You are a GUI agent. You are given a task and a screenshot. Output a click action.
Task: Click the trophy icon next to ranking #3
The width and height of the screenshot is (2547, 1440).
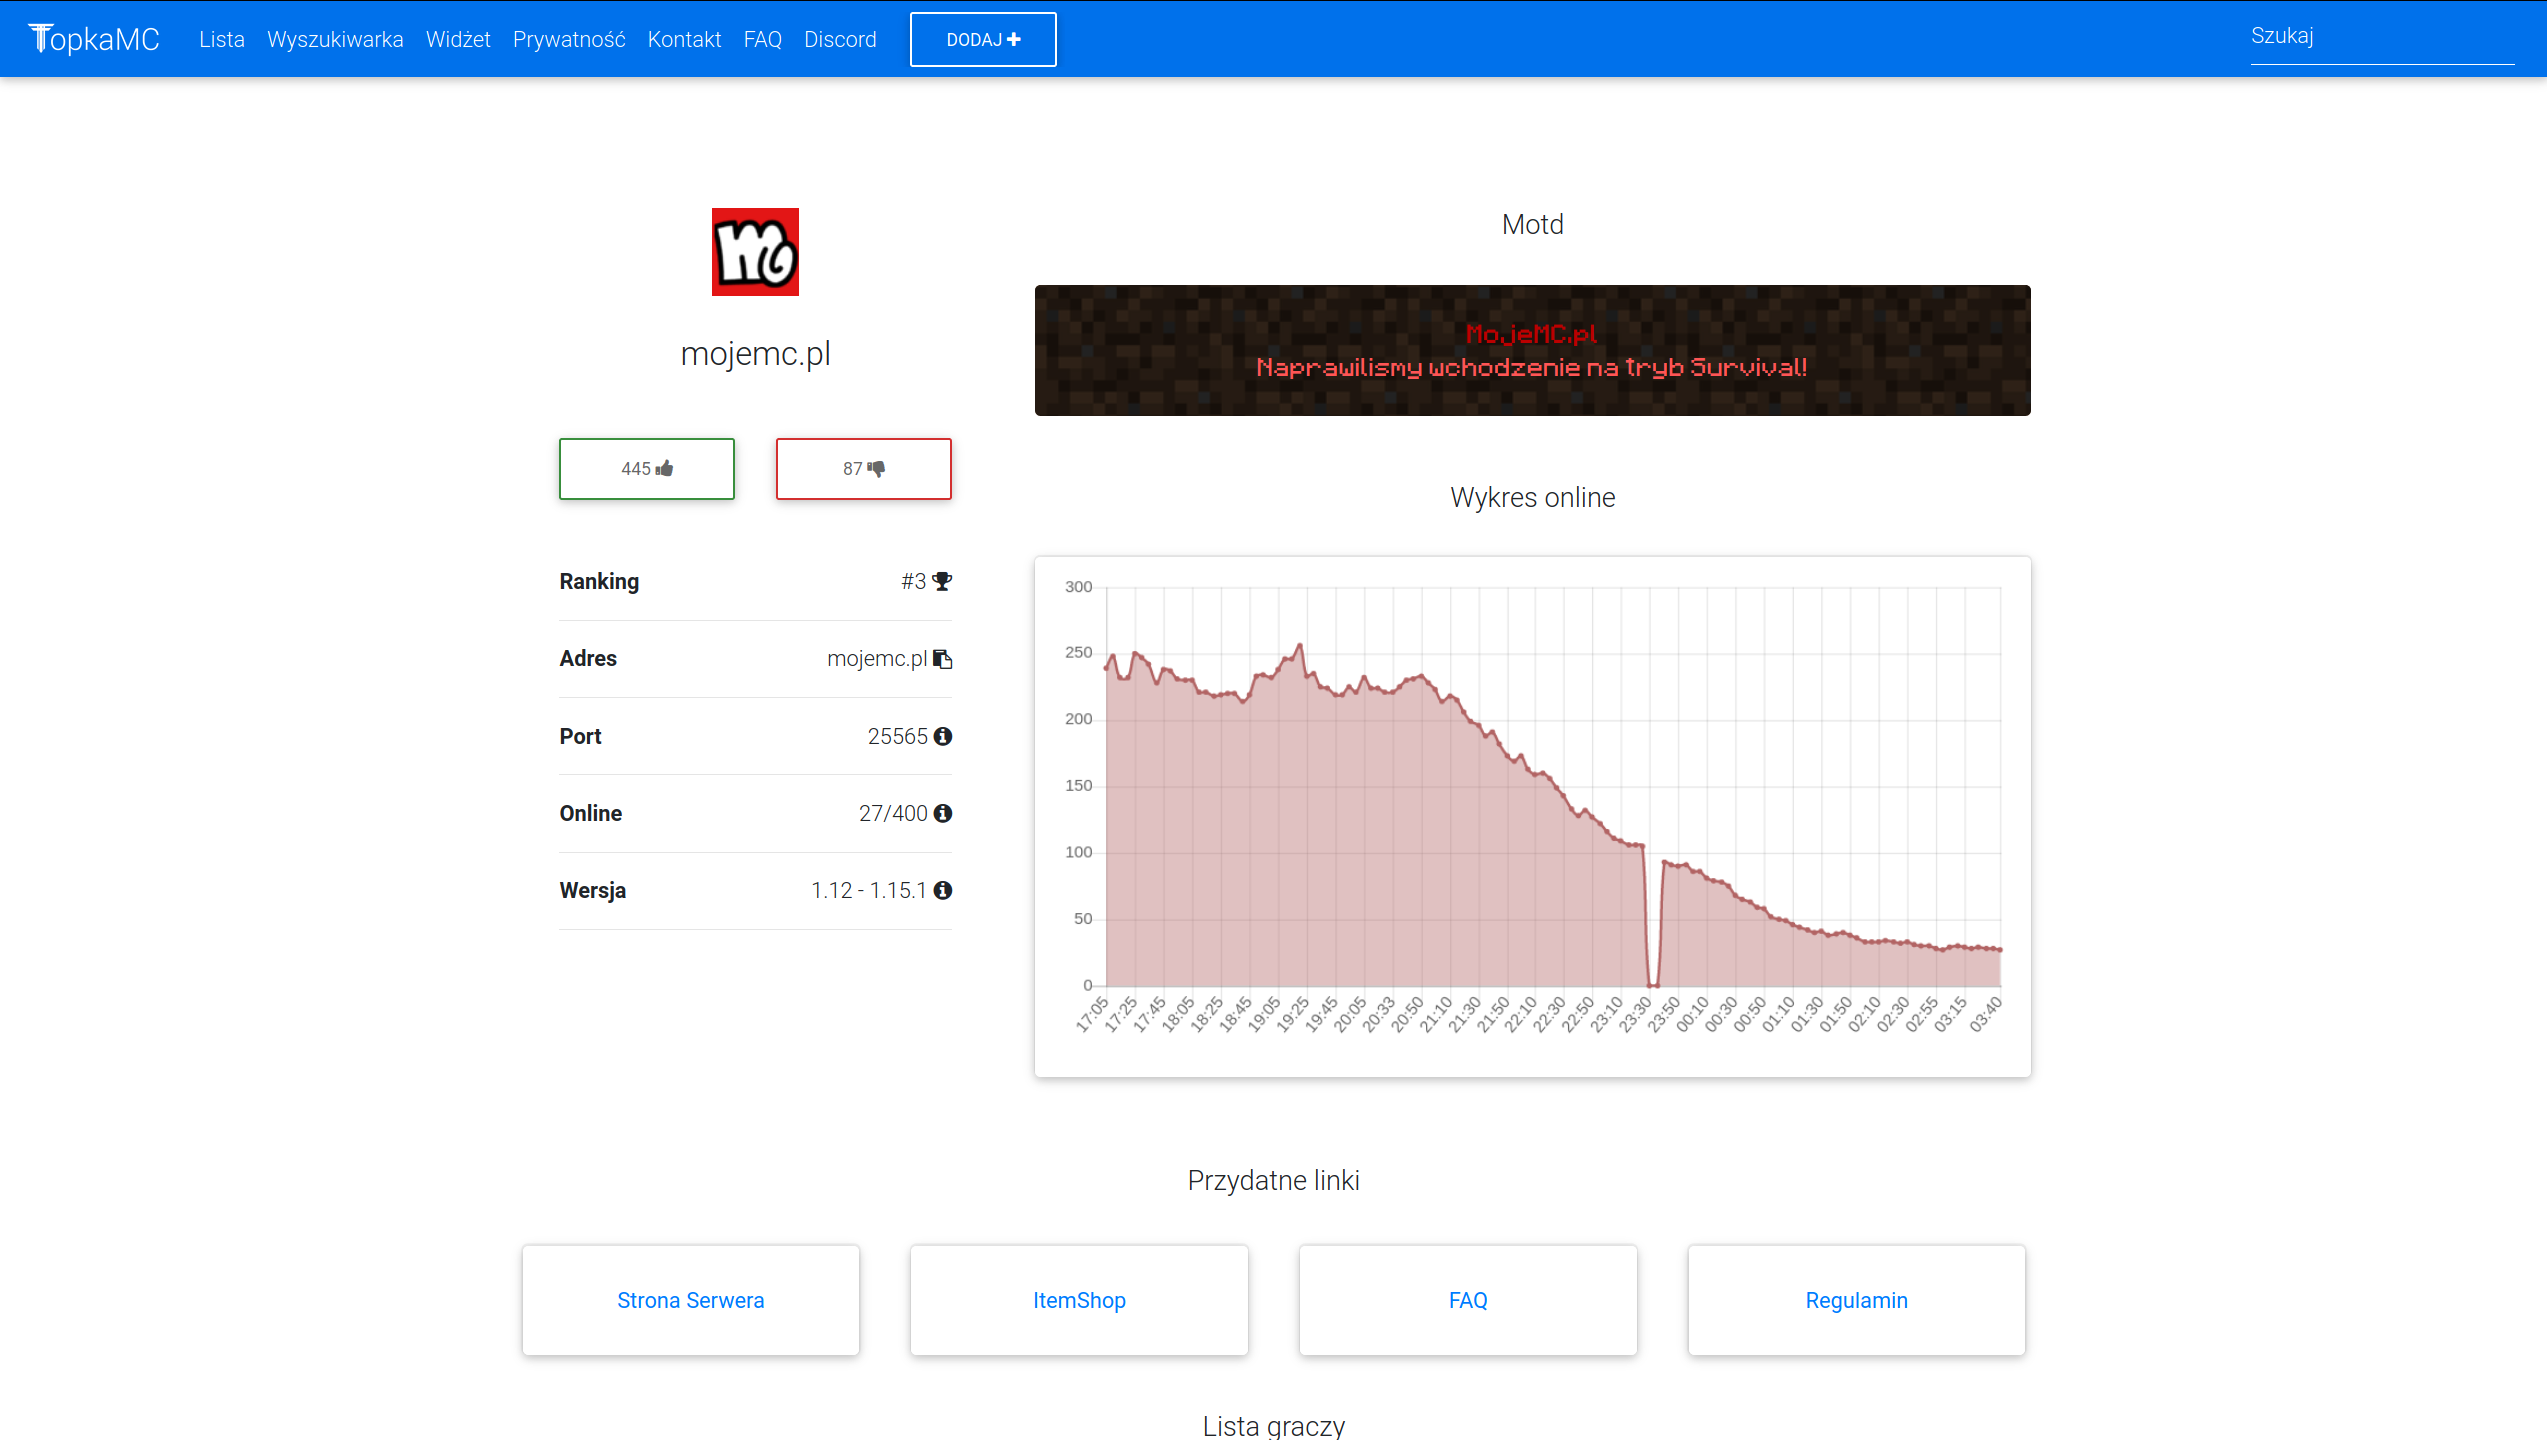point(942,581)
